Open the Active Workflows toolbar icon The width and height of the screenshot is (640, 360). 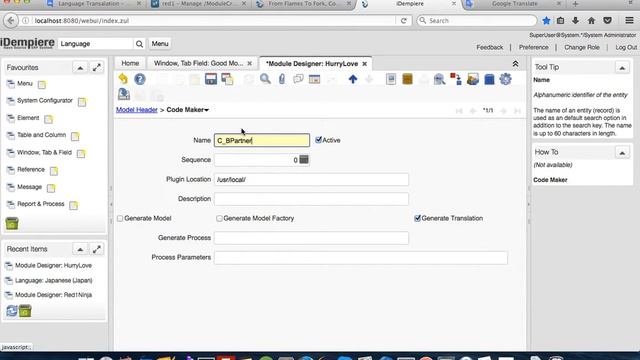click(456, 79)
